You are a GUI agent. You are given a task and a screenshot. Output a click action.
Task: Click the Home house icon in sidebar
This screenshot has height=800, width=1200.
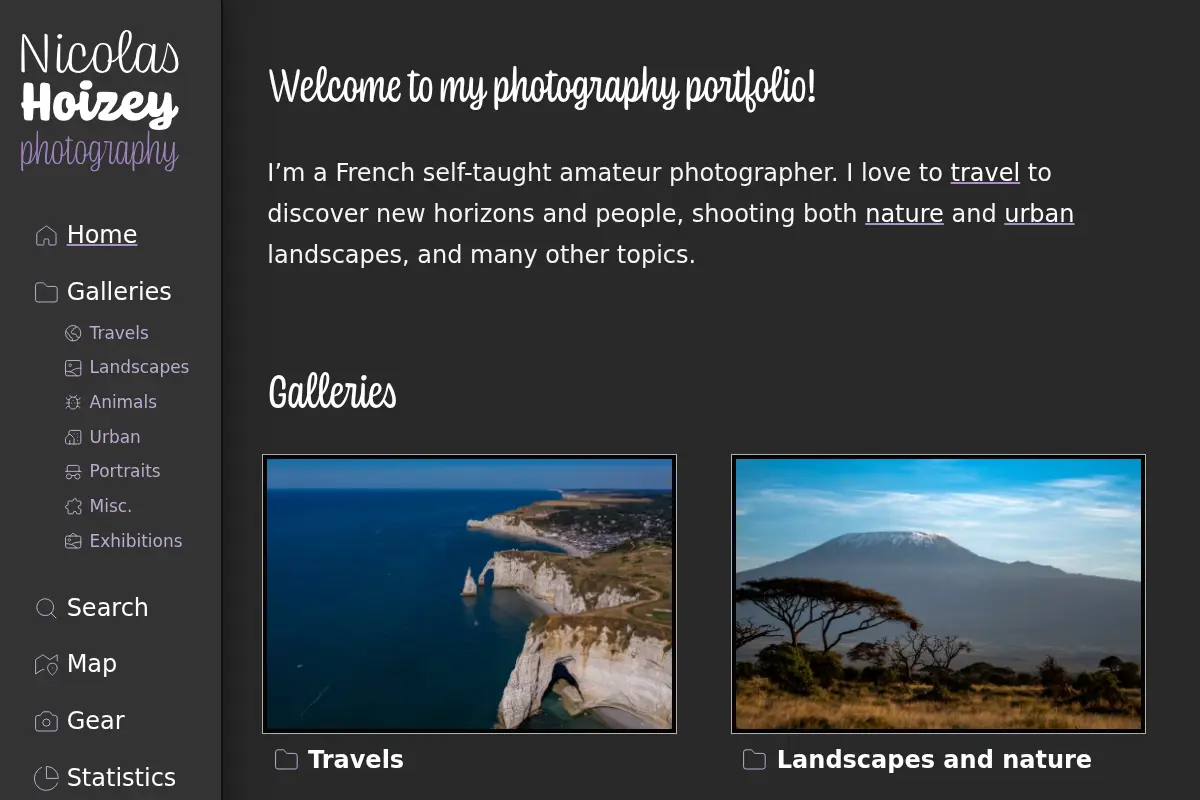(x=46, y=236)
